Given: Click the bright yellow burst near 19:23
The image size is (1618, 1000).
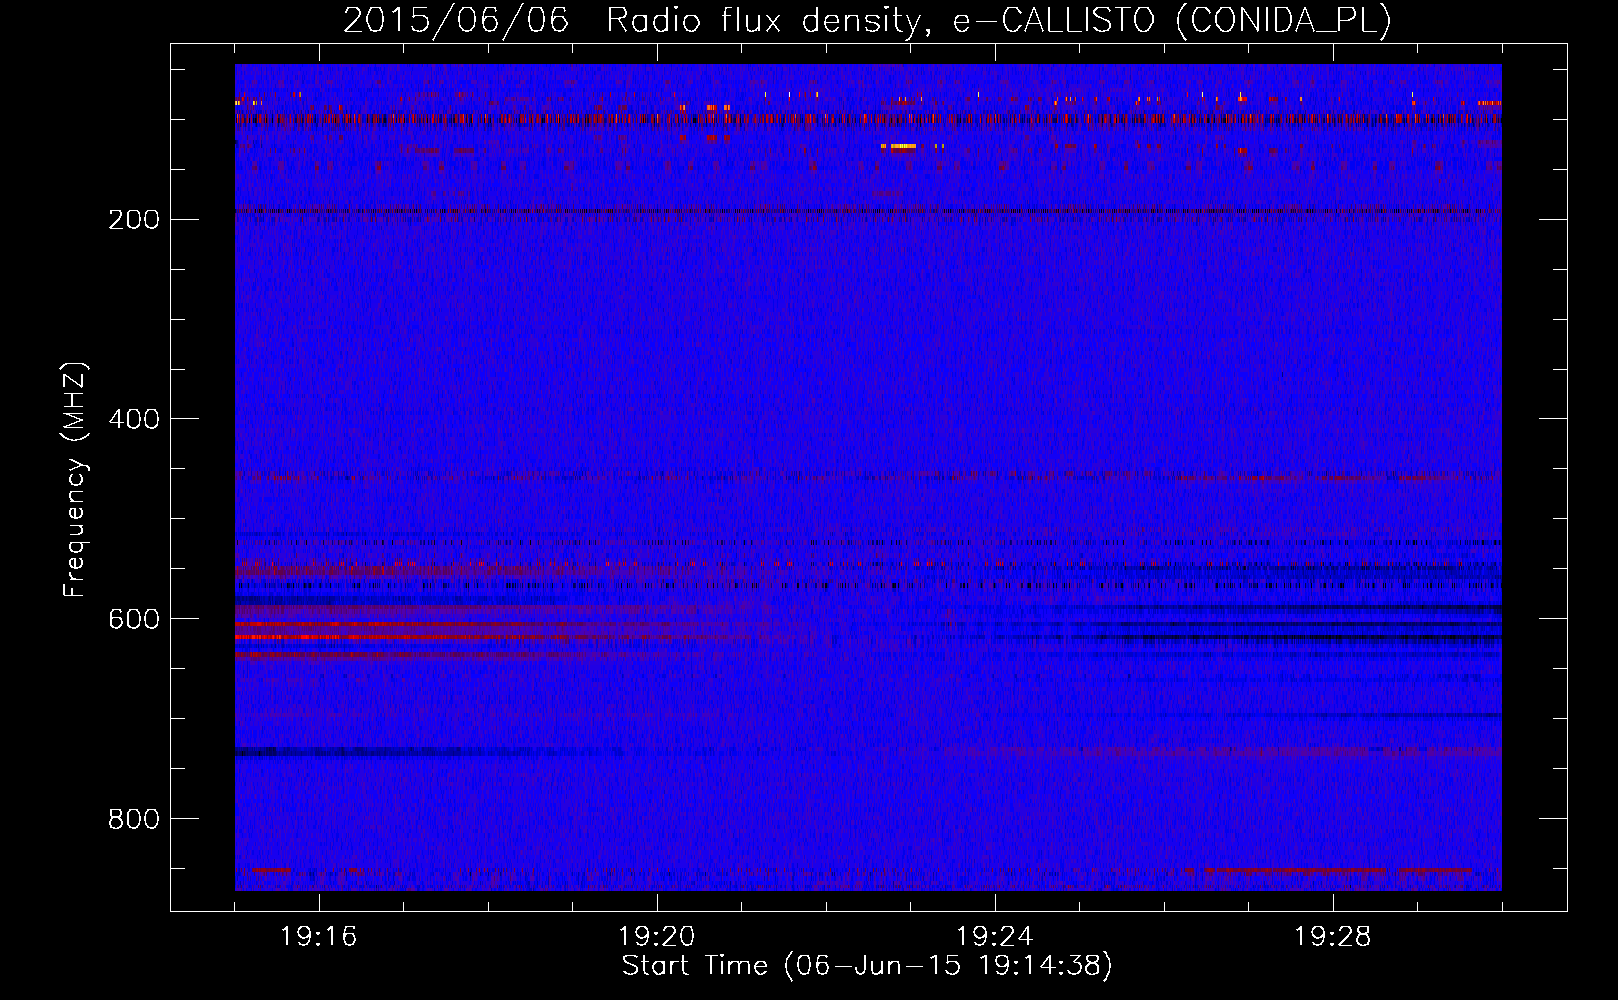Looking at the screenshot, I should click(x=904, y=146).
